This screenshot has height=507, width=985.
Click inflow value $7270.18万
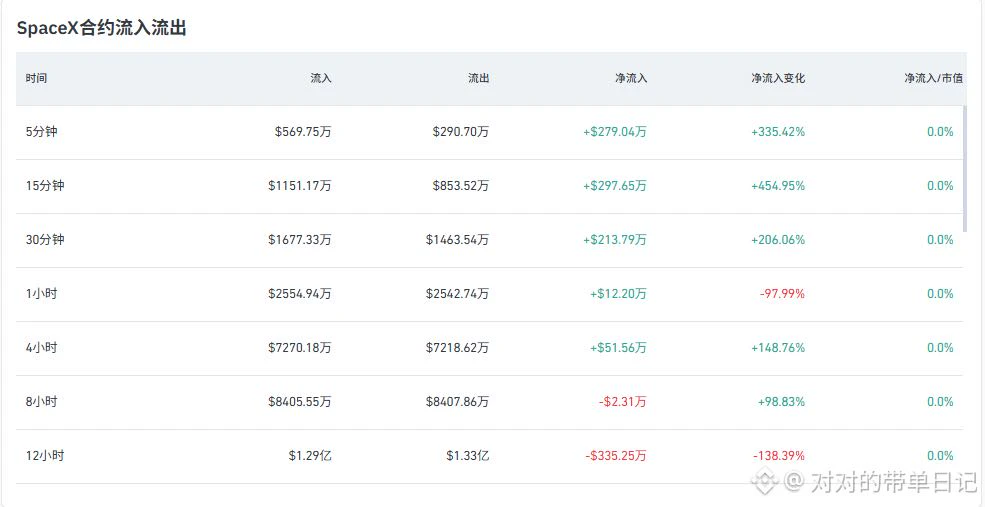point(300,348)
